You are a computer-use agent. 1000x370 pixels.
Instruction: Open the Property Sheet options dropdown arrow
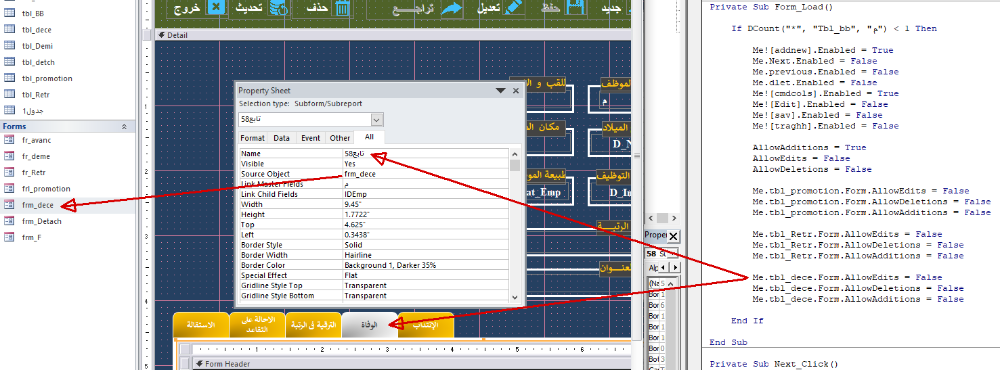501,91
